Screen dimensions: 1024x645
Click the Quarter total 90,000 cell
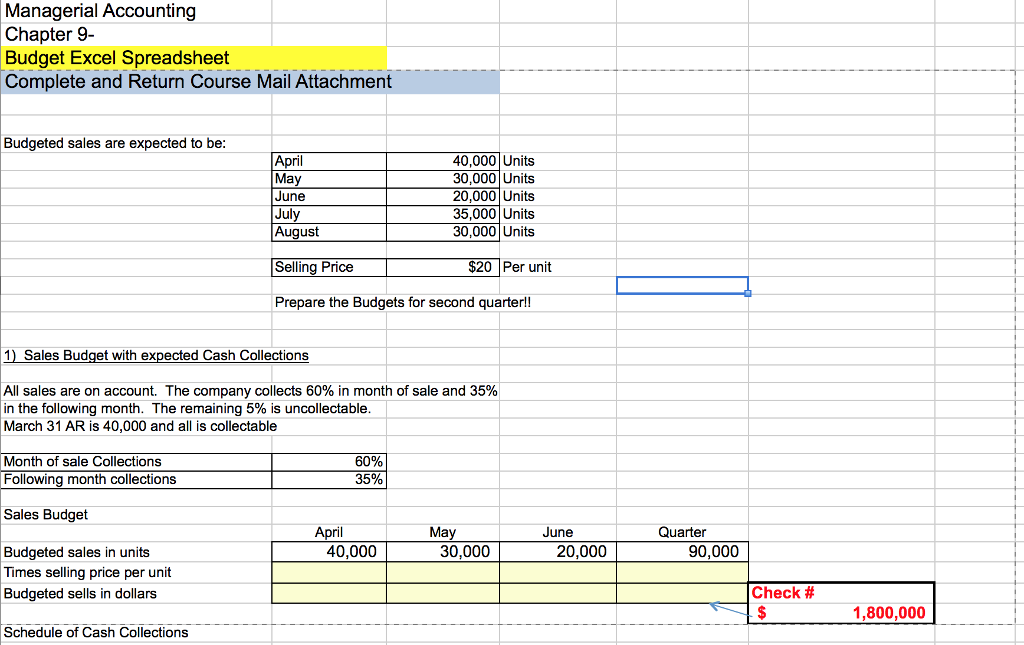click(682, 551)
